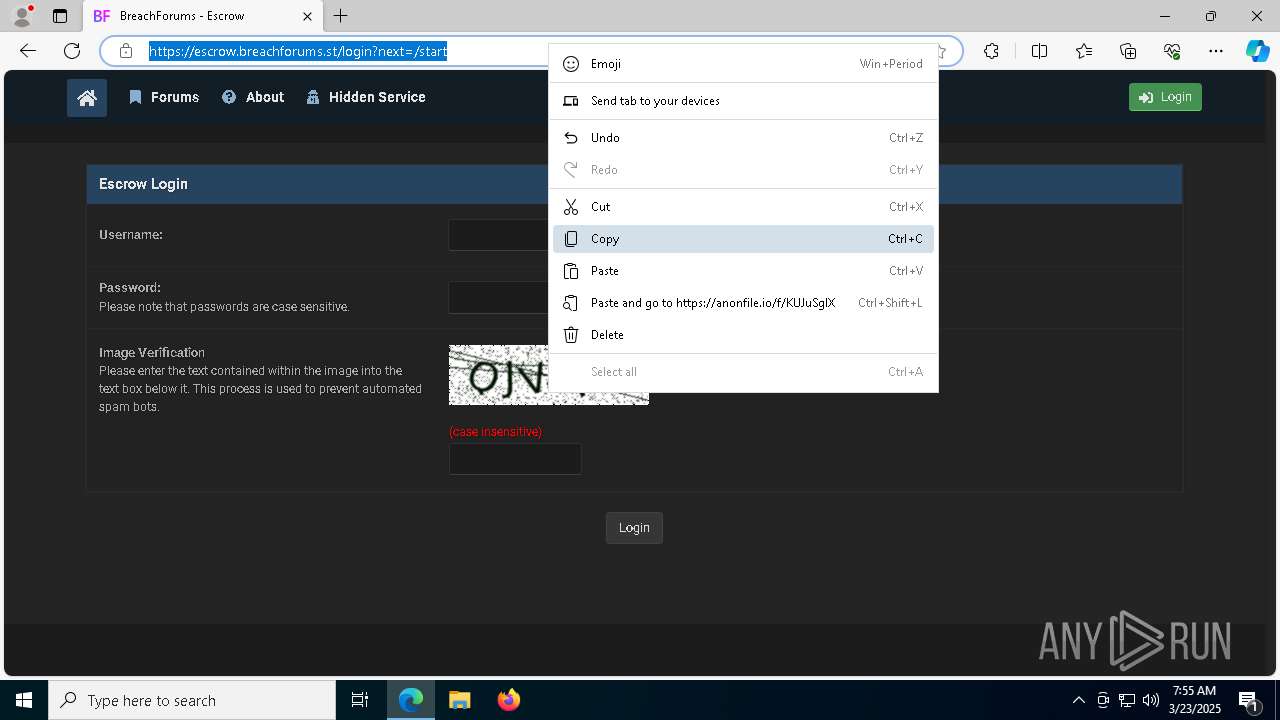The height and width of the screenshot is (720, 1280).
Task: Close the BreachForums - Escrow tab
Action: [x=307, y=16]
